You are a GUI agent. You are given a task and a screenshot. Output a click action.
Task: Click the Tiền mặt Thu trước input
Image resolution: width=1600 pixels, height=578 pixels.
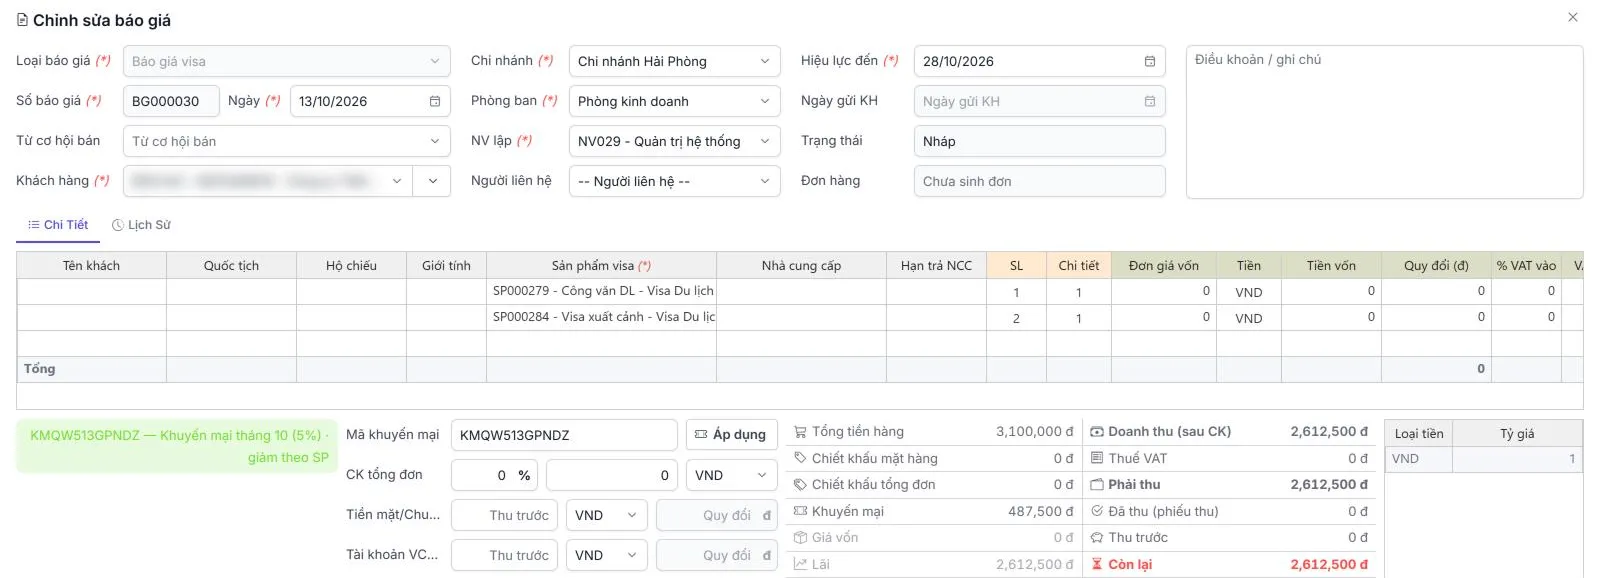(x=504, y=515)
